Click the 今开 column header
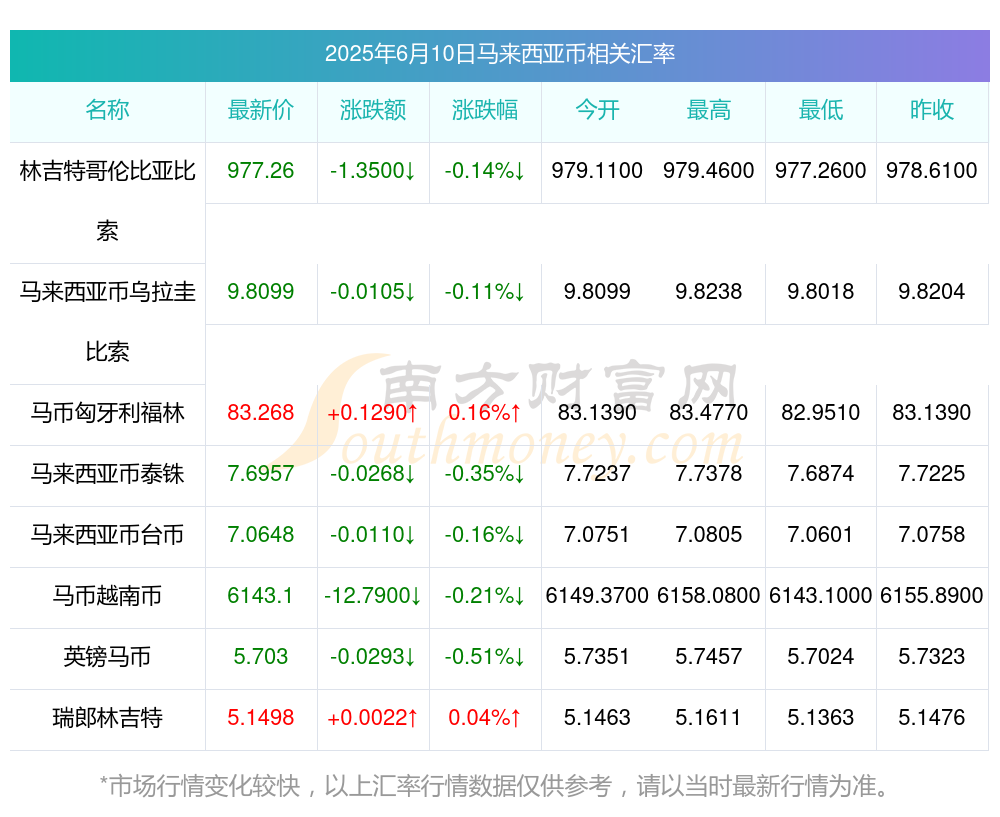 tap(597, 110)
